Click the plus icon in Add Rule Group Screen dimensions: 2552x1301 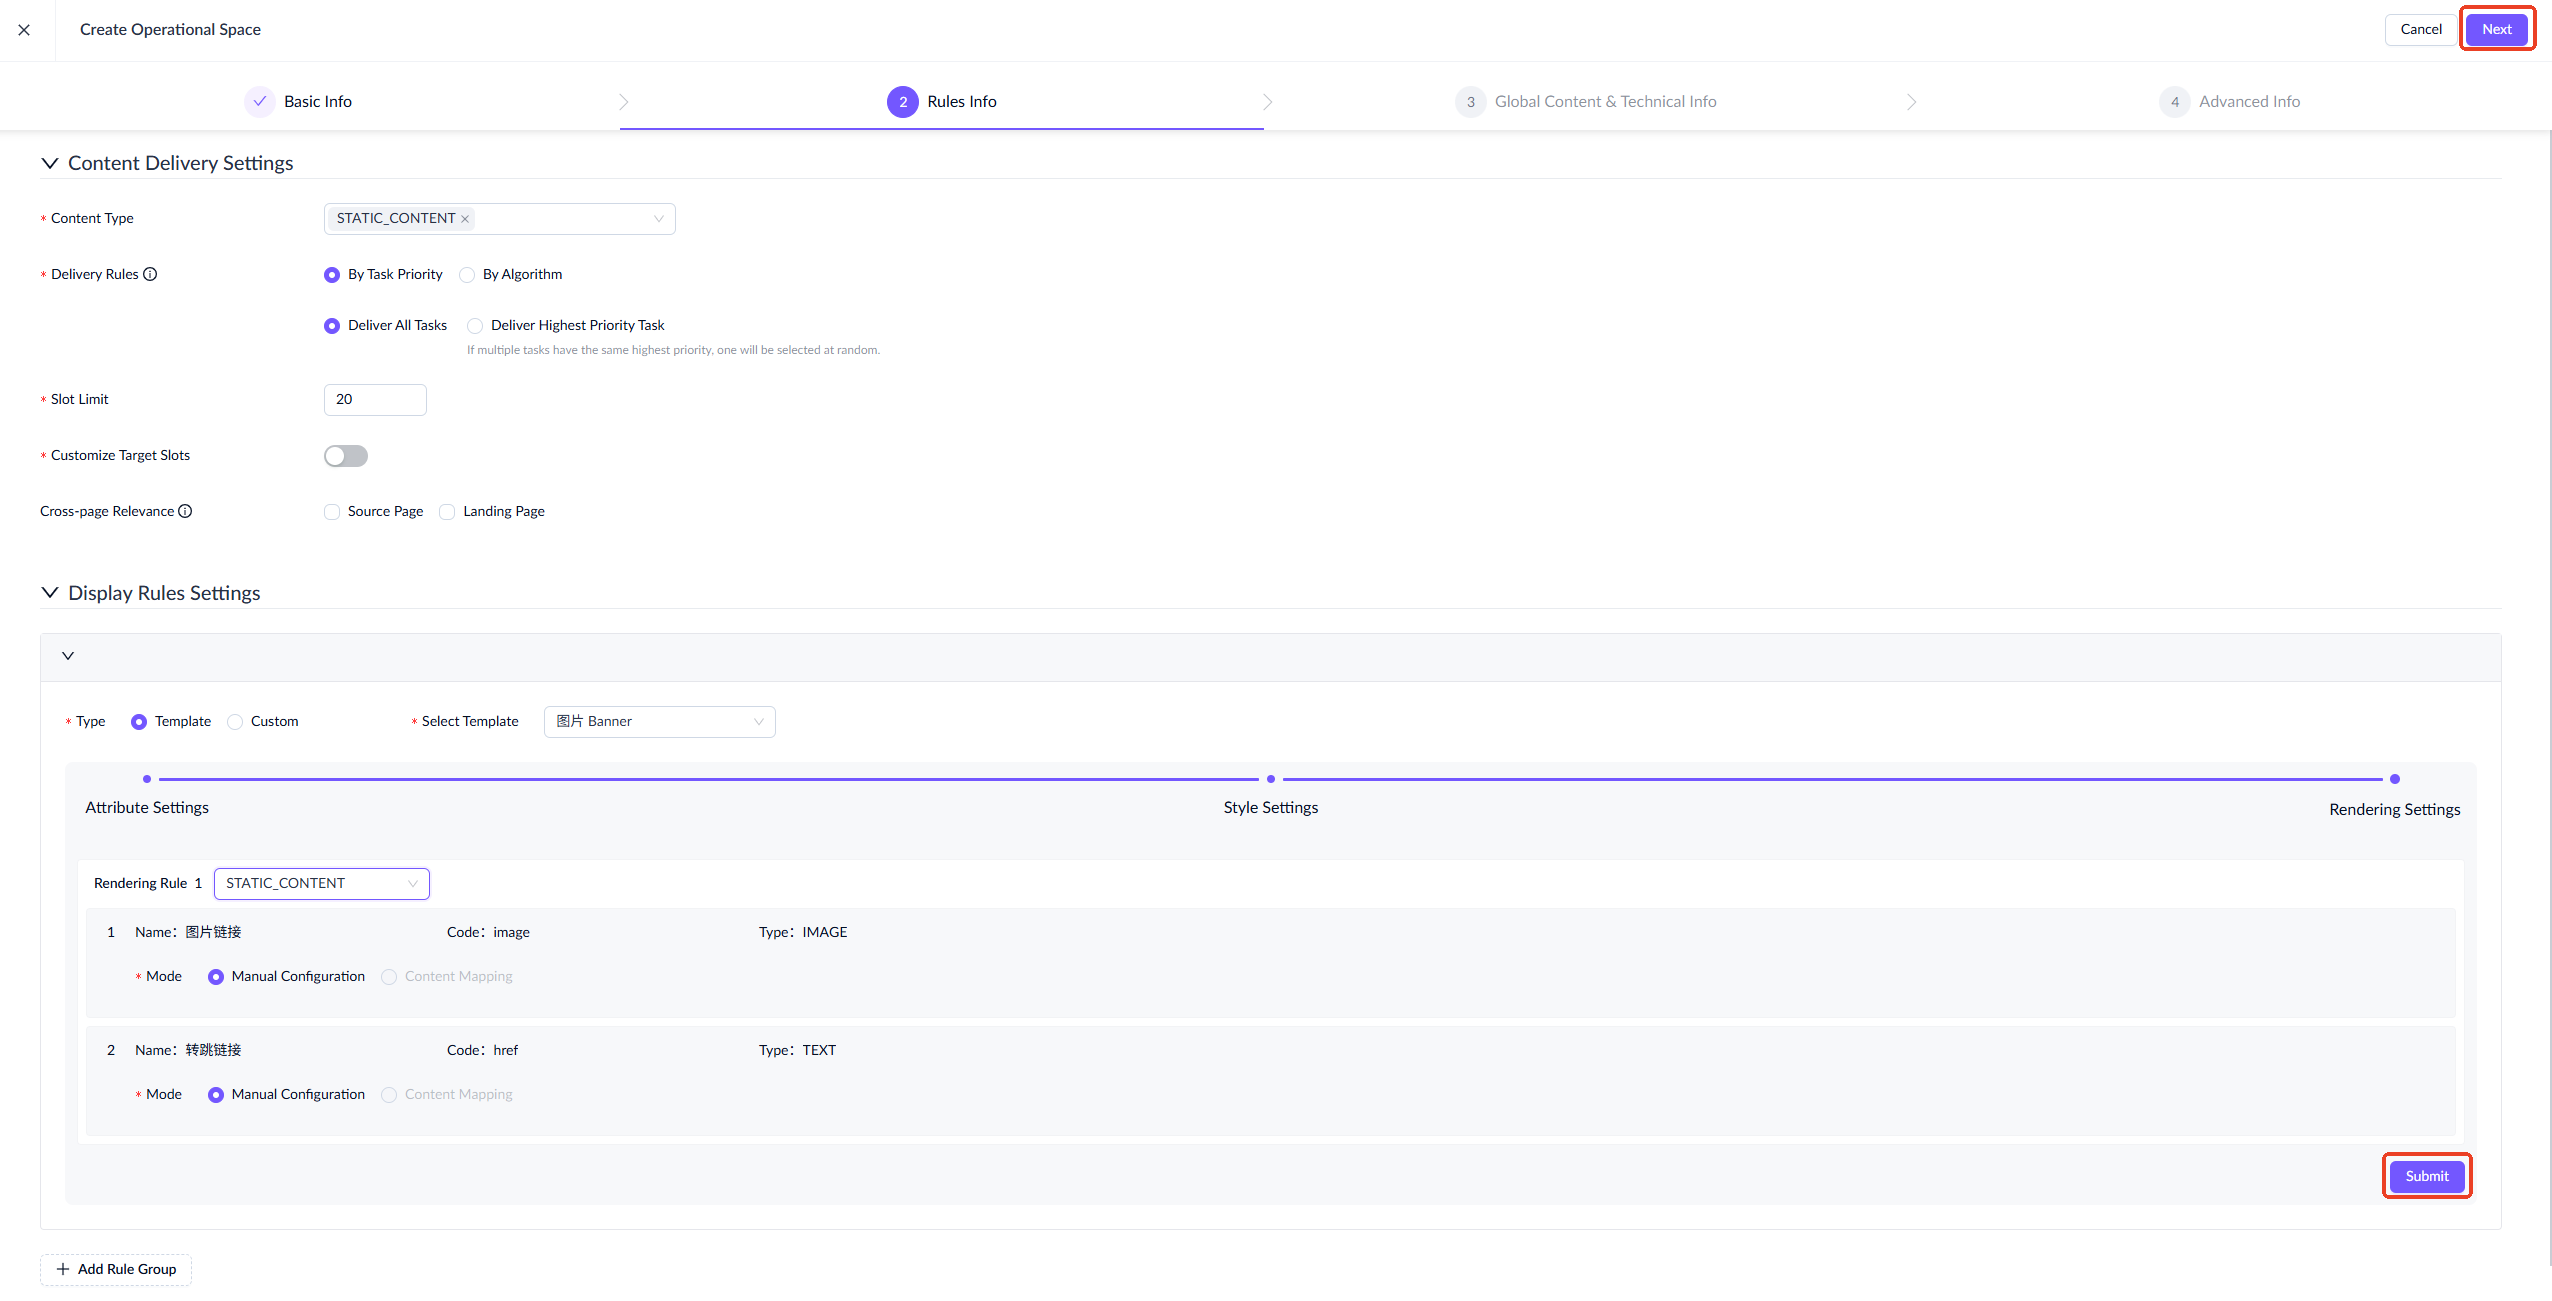click(63, 1269)
